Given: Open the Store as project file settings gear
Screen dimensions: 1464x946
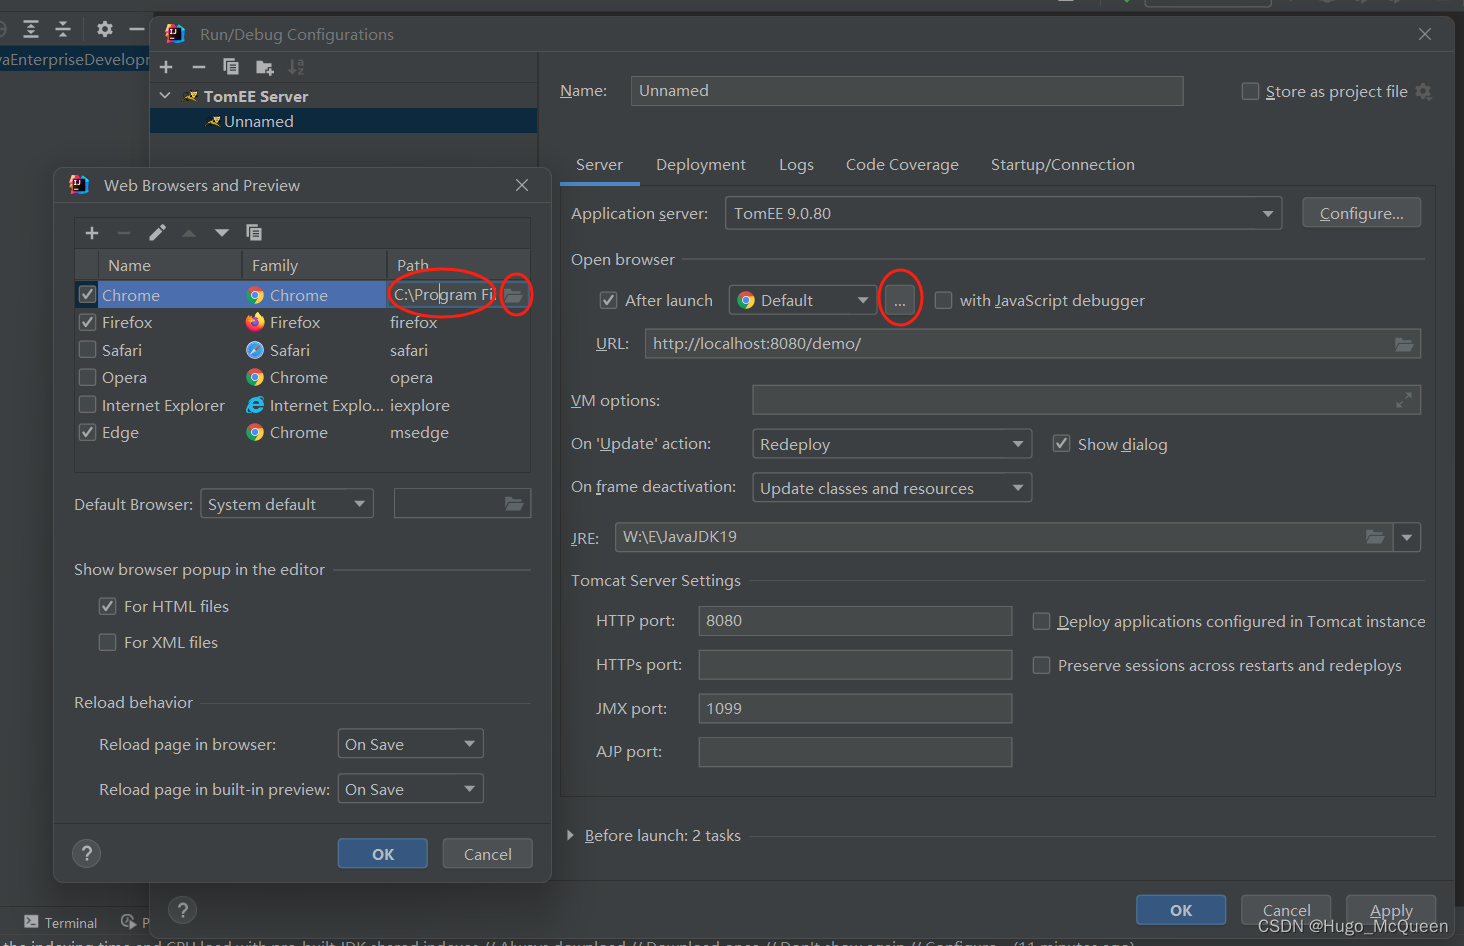Looking at the screenshot, I should (1424, 92).
